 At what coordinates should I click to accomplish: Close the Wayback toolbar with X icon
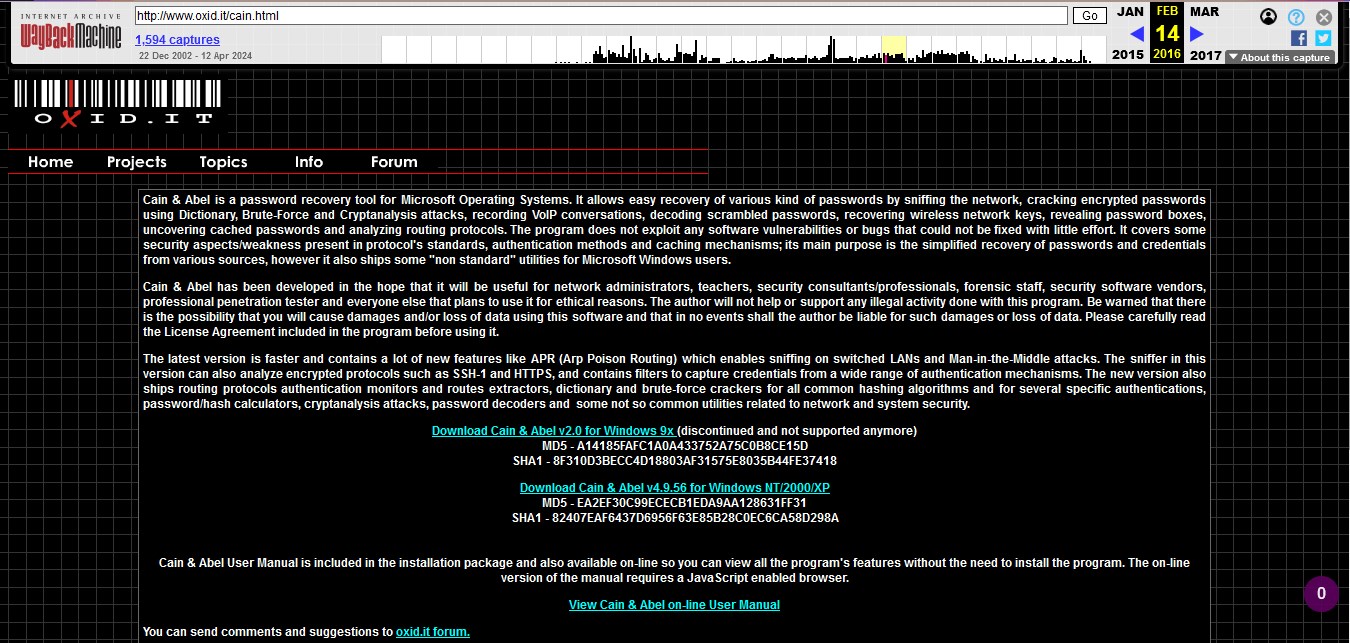pos(1324,17)
